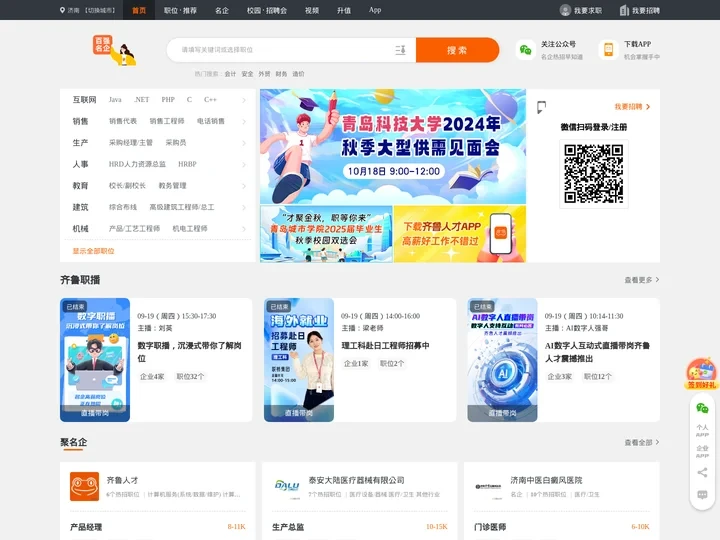Expand the 教育 category arrow

244,186
